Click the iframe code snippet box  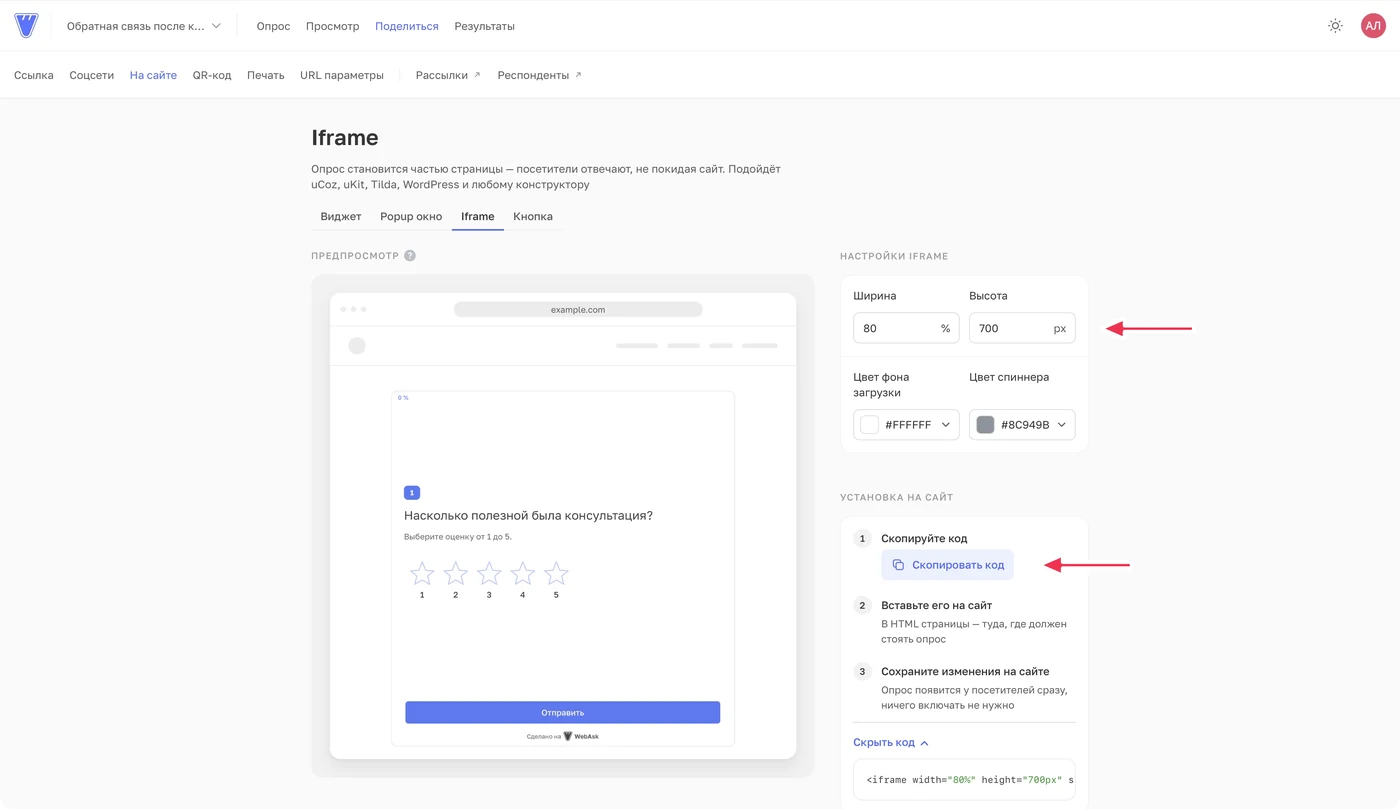click(x=964, y=779)
